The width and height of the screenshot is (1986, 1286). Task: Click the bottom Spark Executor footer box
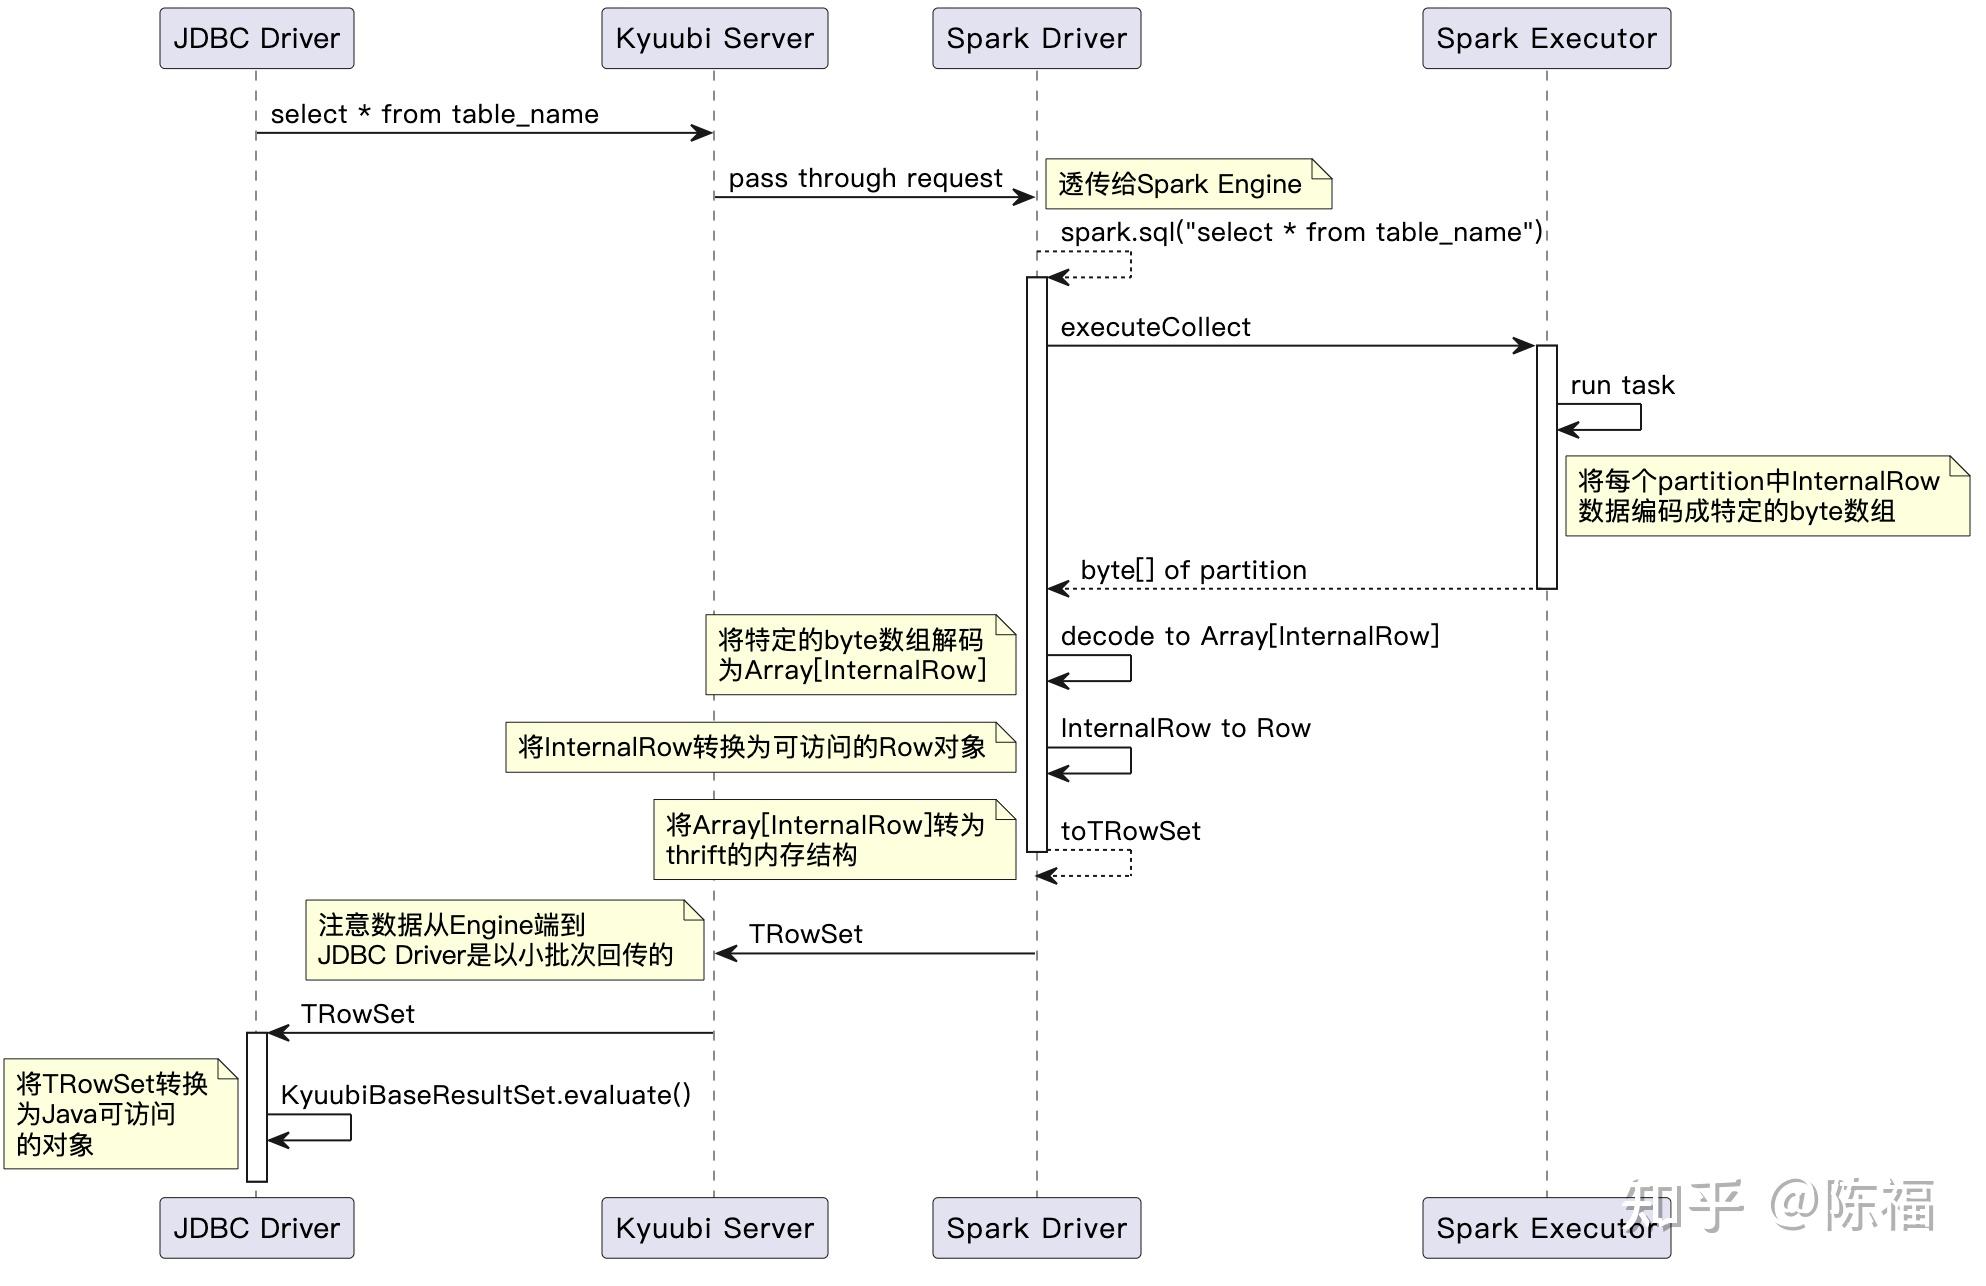tap(1547, 1228)
